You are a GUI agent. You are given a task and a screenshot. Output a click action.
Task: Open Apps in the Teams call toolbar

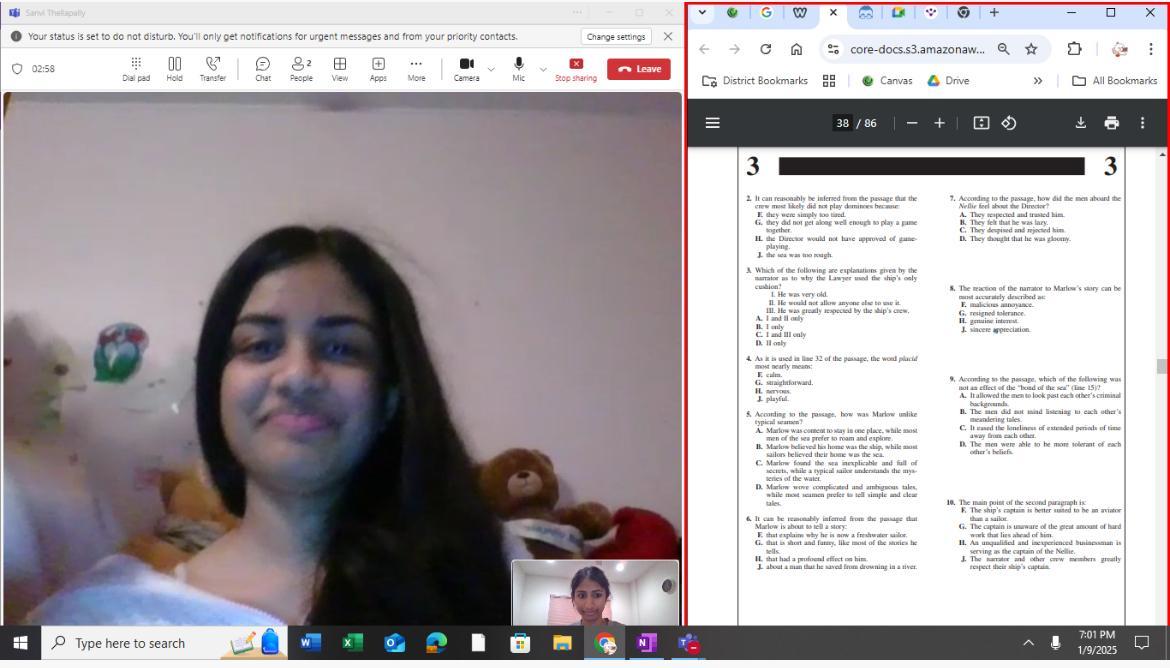point(378,69)
